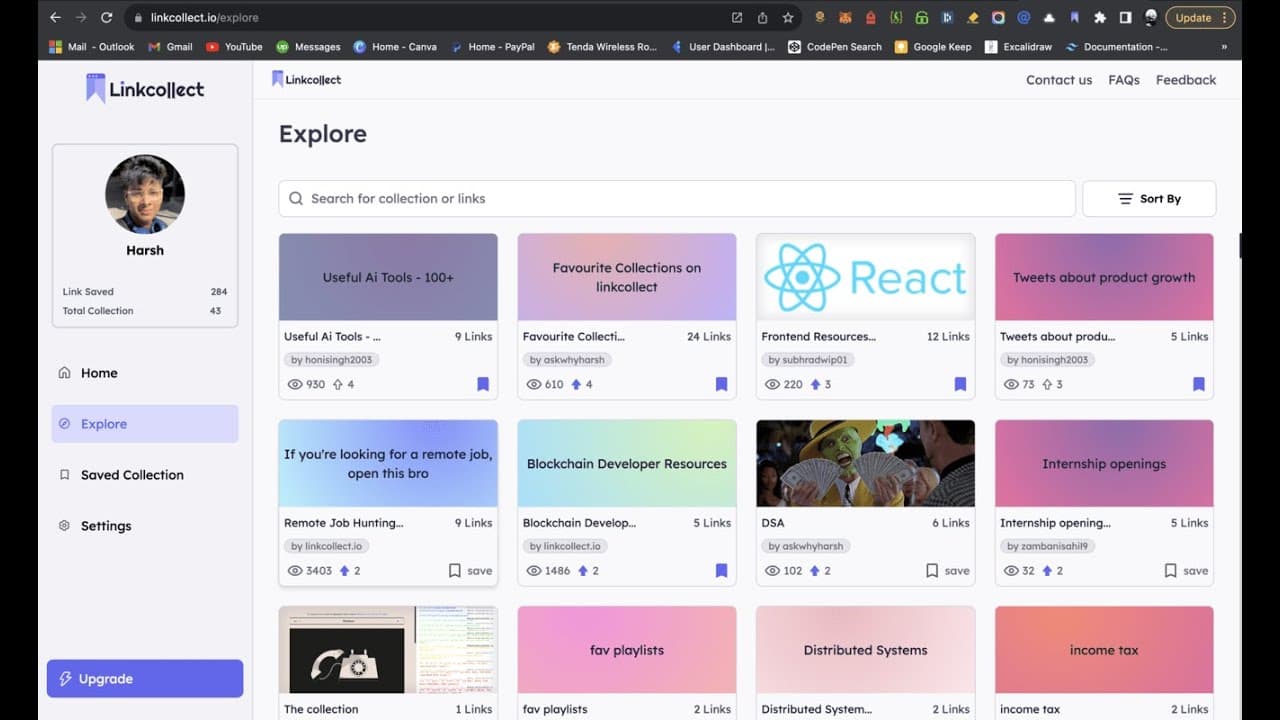Click the browser share icon
Viewport: 1280px width, 720px height.
763,18
